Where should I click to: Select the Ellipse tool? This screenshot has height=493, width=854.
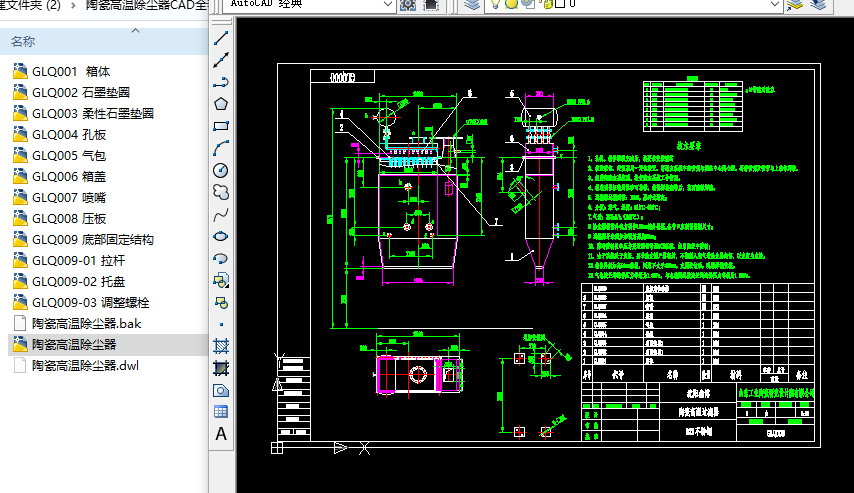(x=221, y=236)
